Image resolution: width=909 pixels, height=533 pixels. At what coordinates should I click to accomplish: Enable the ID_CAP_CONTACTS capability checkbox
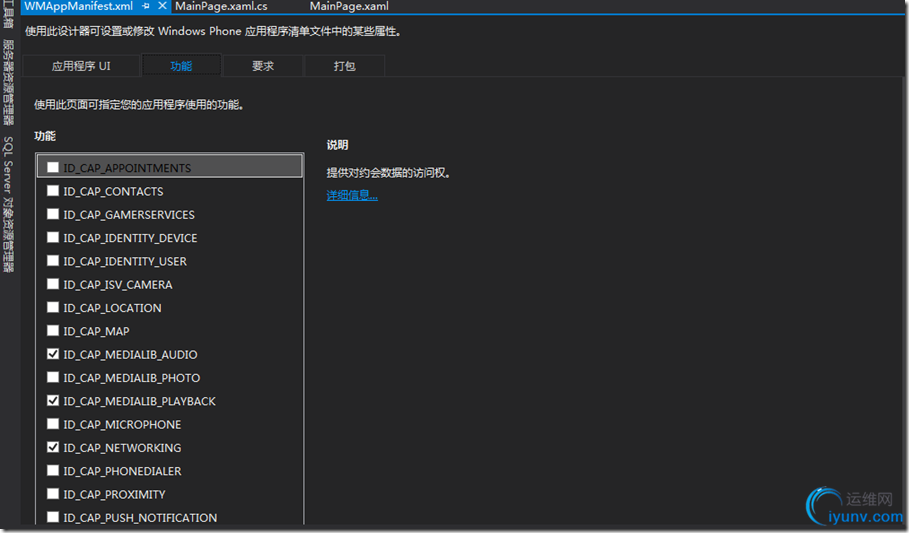53,190
